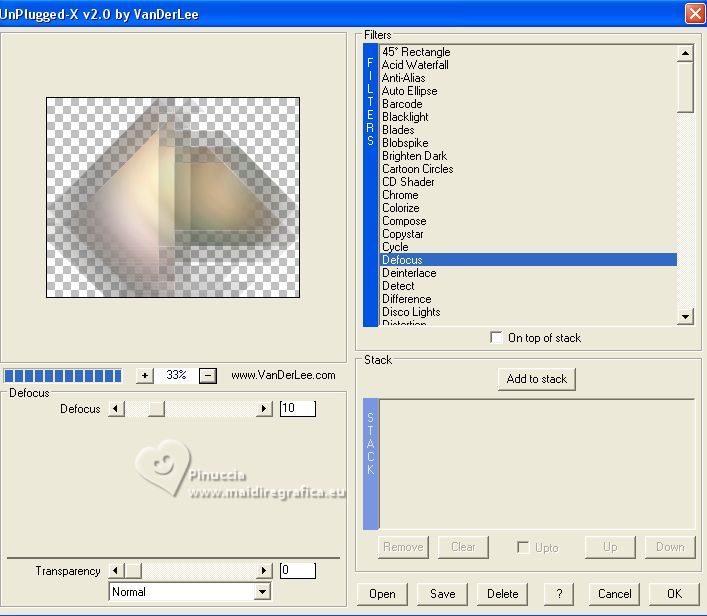Click the Defocus value input field
This screenshot has height=616, width=707.
coord(298,409)
